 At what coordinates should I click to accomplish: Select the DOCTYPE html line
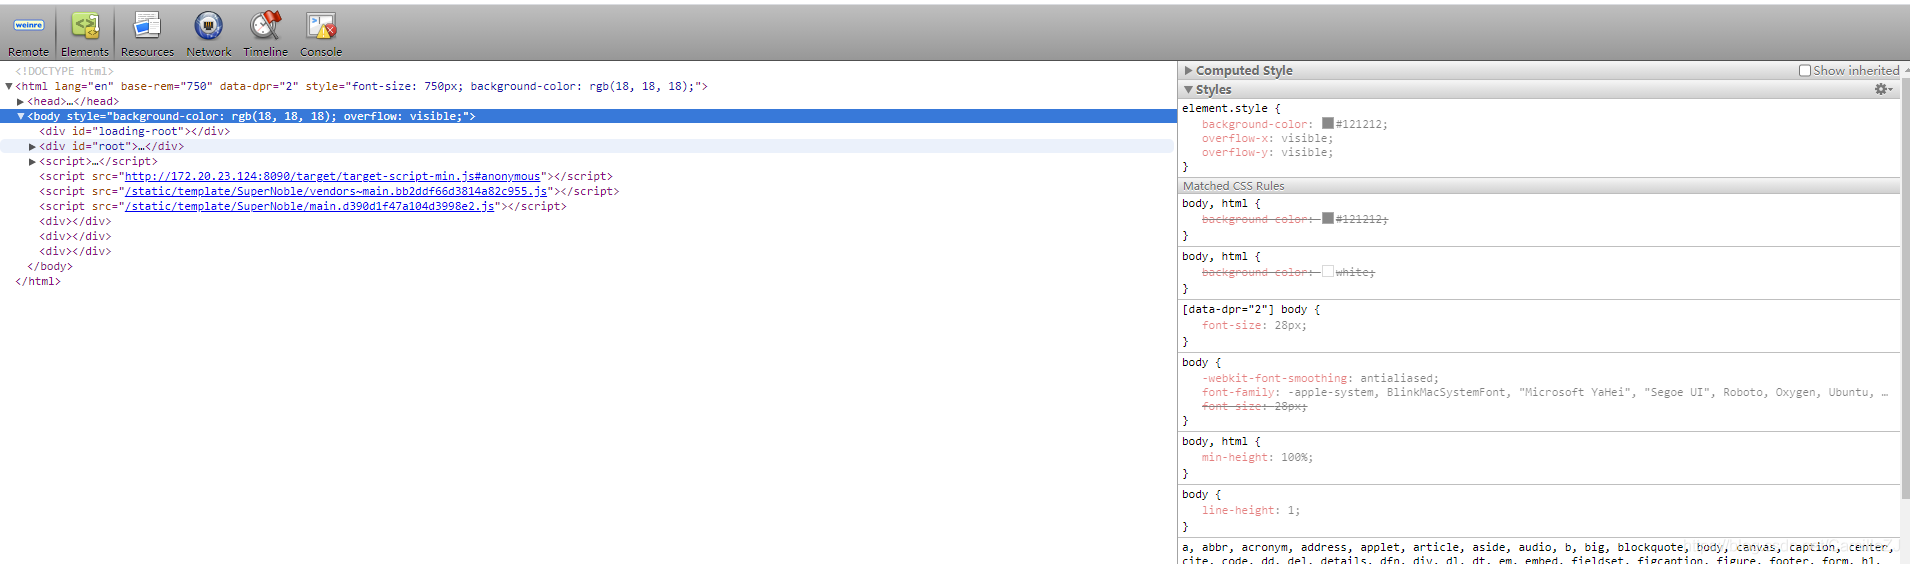tap(64, 71)
